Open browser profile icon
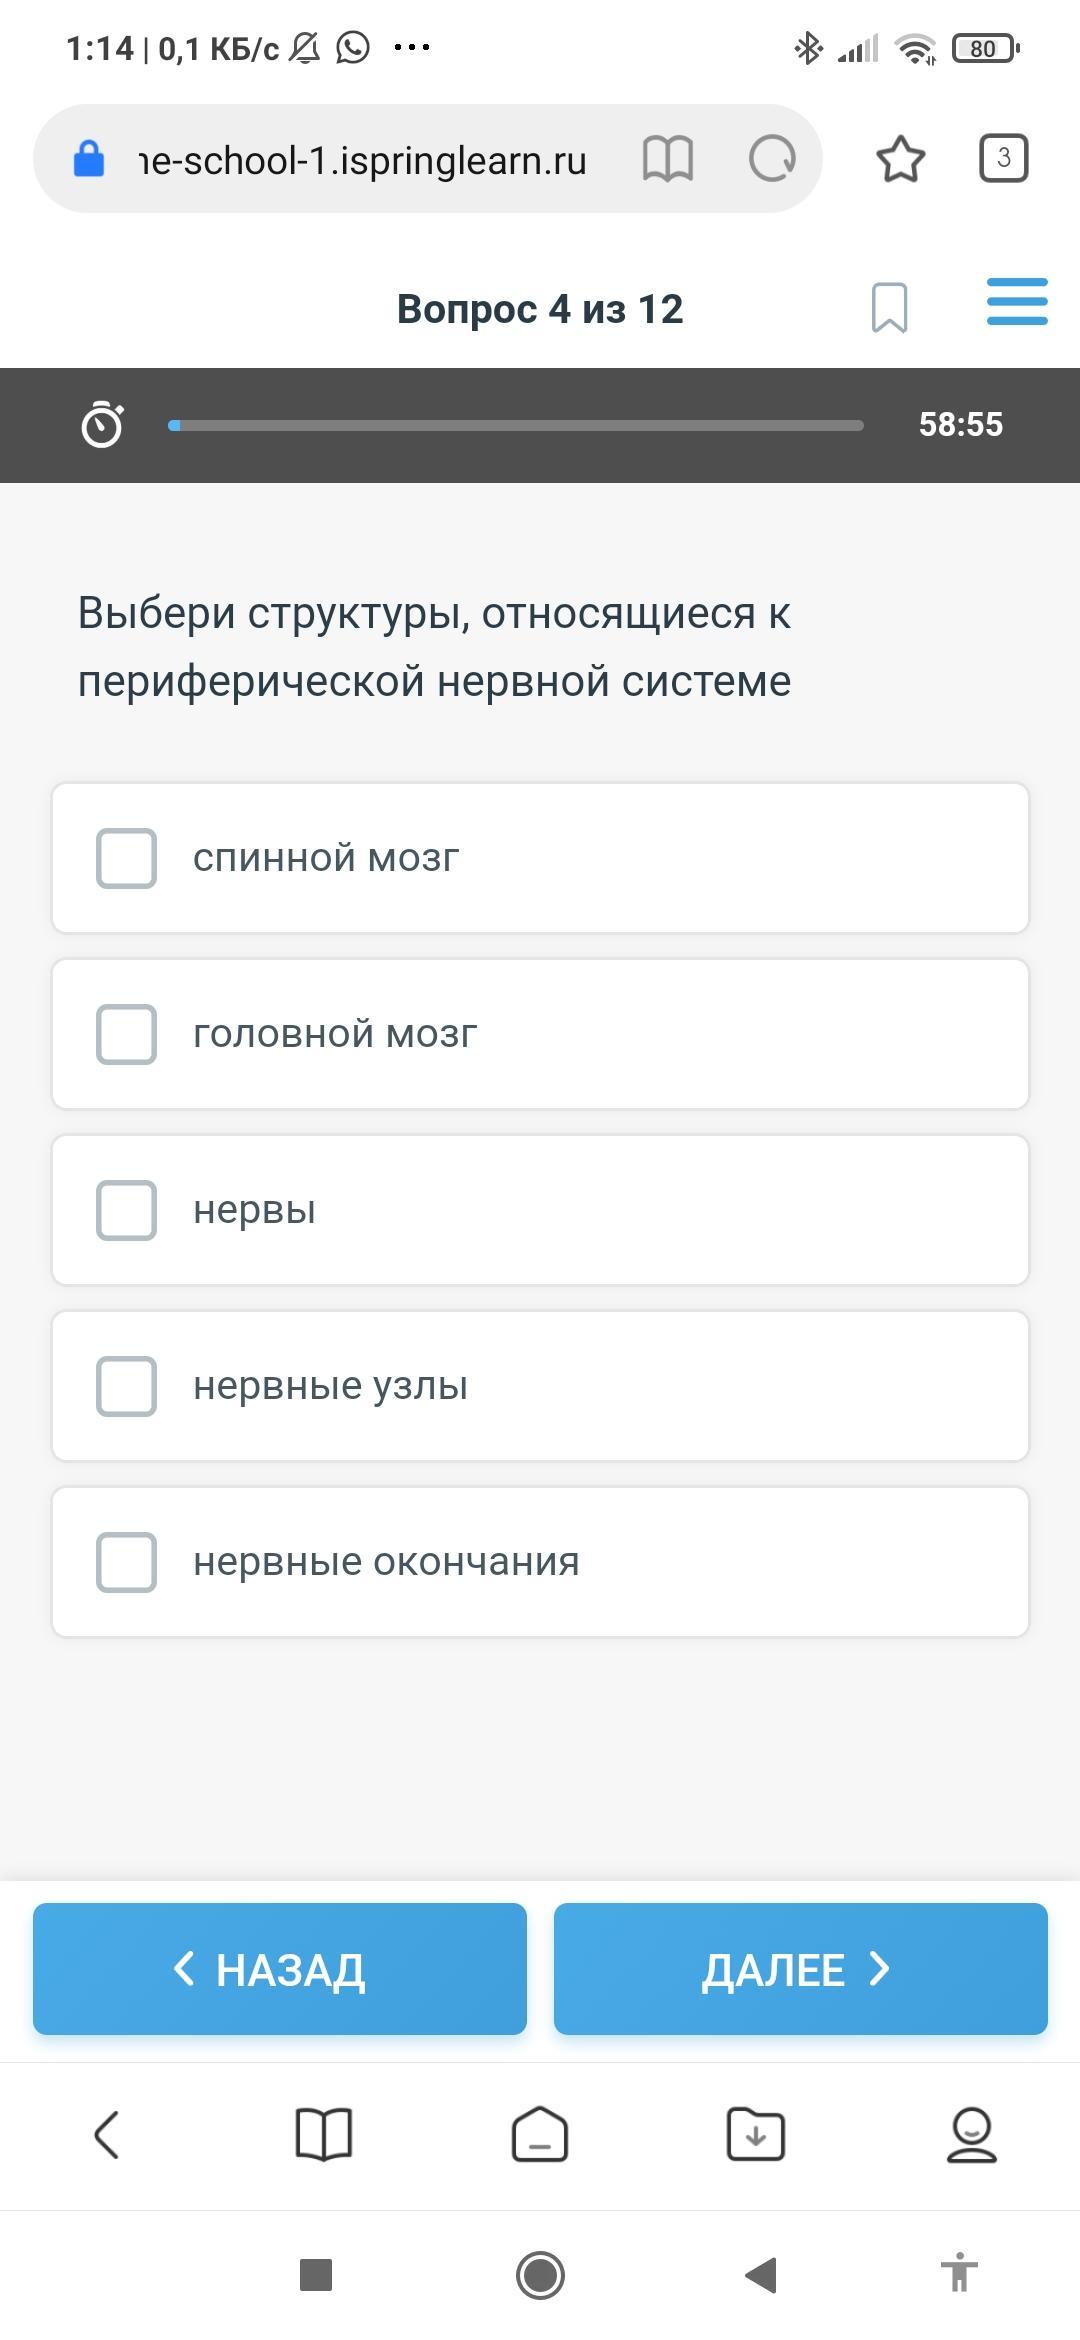This screenshot has height=2340, width=1080. (971, 2135)
